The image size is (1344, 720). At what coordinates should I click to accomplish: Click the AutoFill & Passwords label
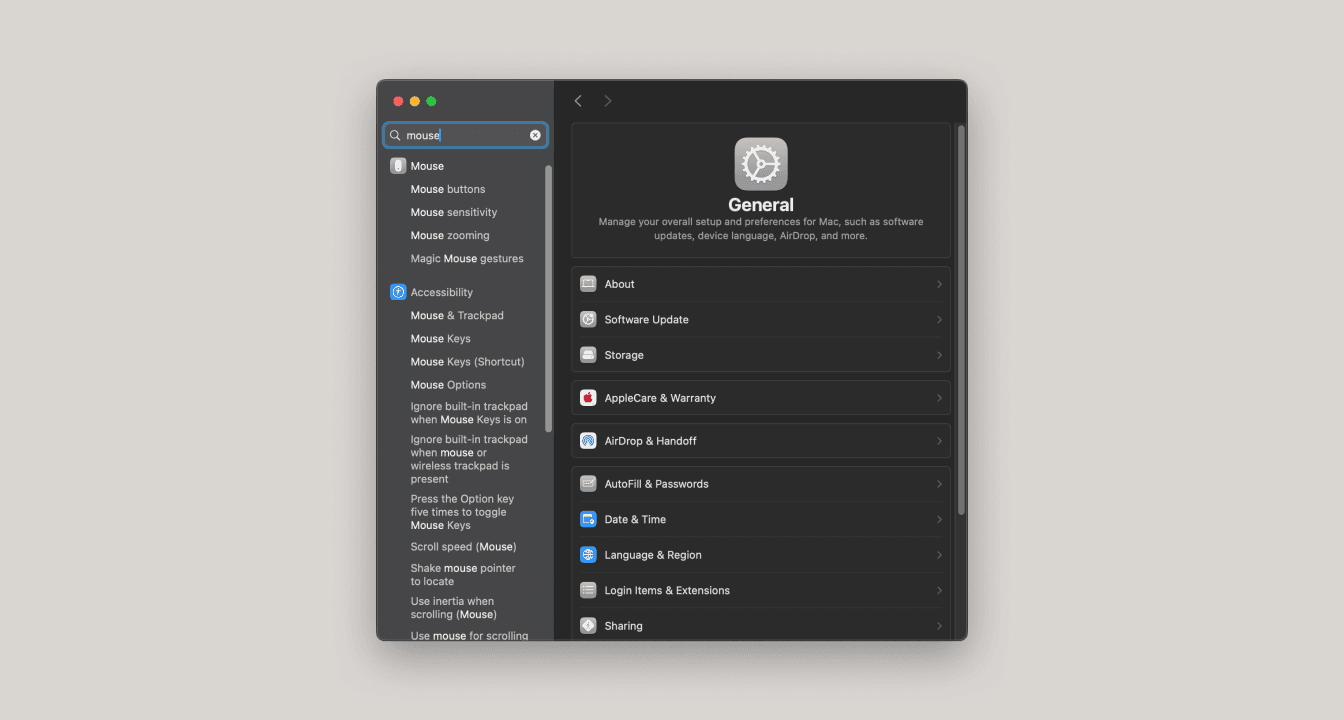656,484
